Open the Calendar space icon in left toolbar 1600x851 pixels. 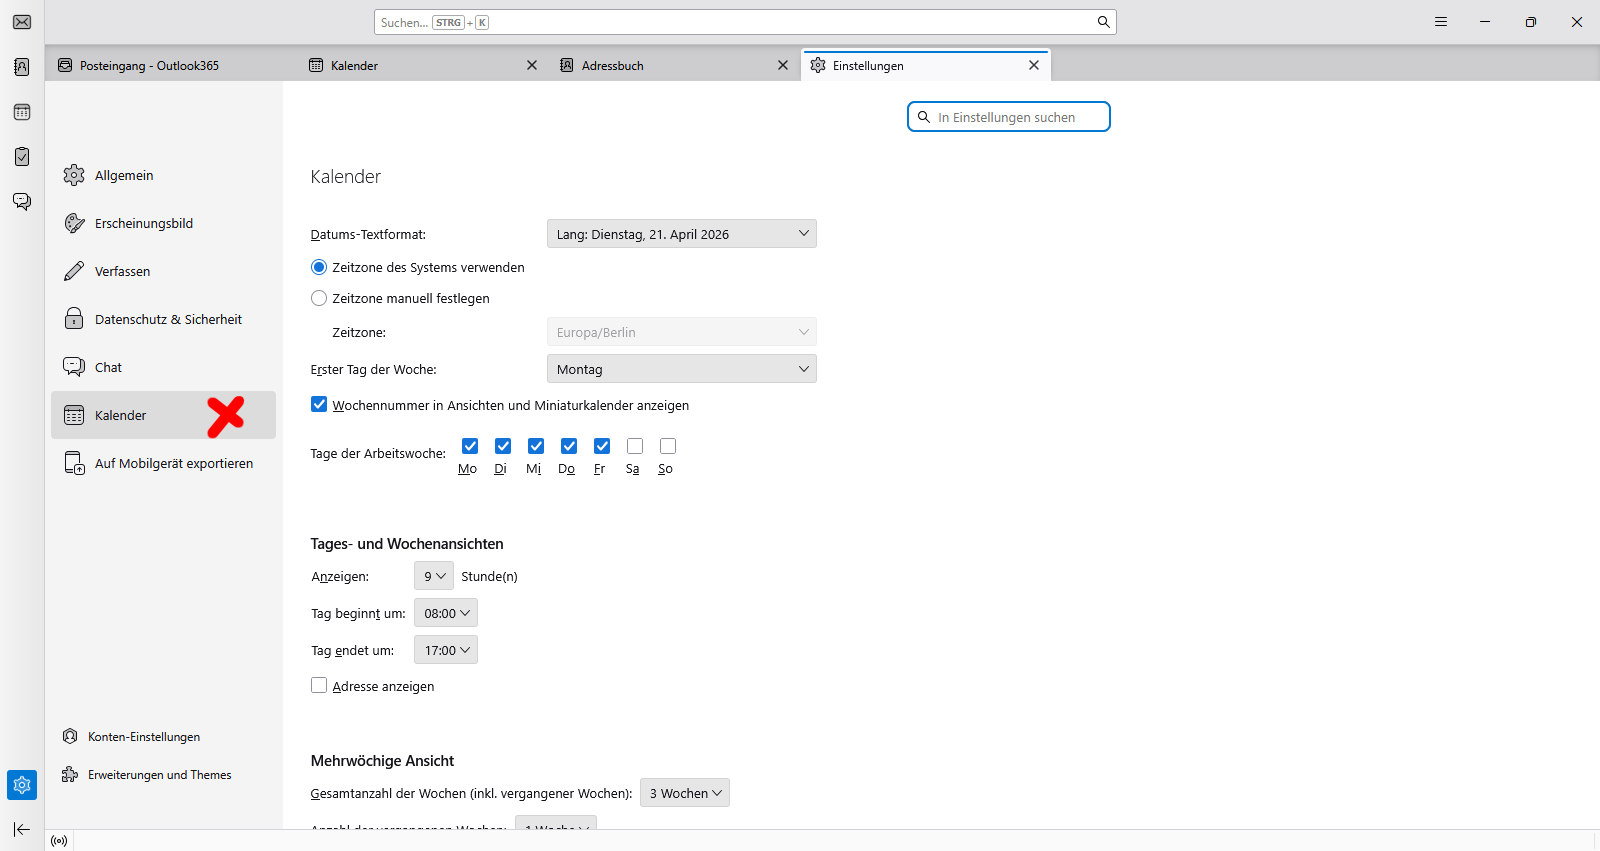pyautogui.click(x=22, y=112)
